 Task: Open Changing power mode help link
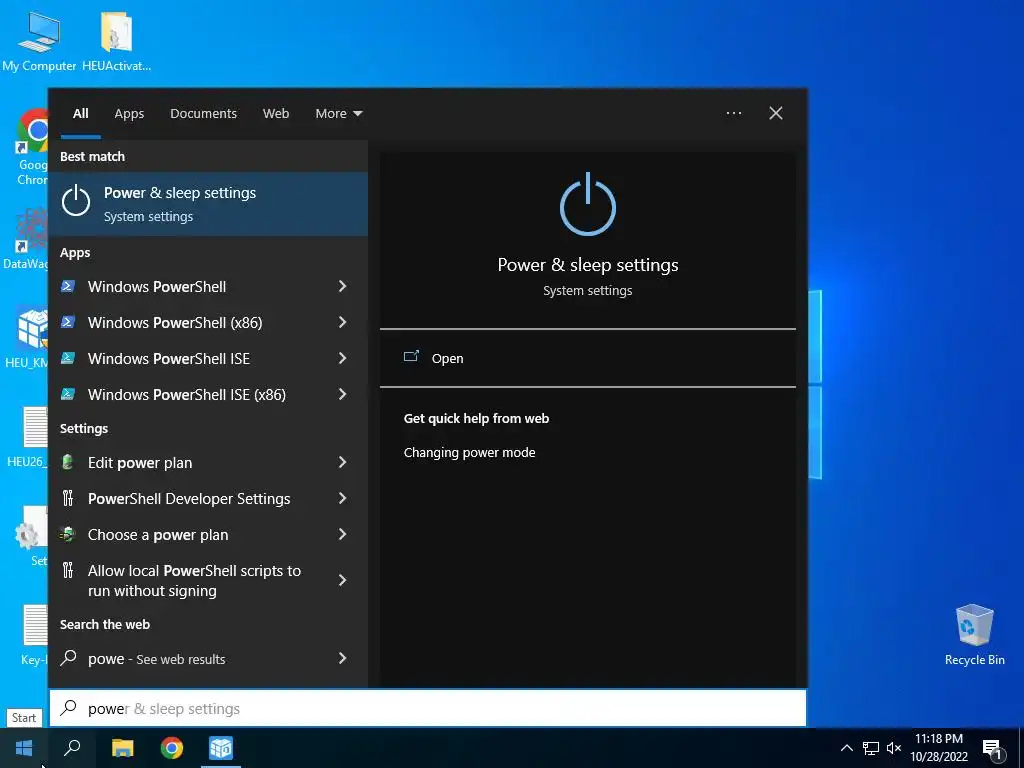coord(470,453)
